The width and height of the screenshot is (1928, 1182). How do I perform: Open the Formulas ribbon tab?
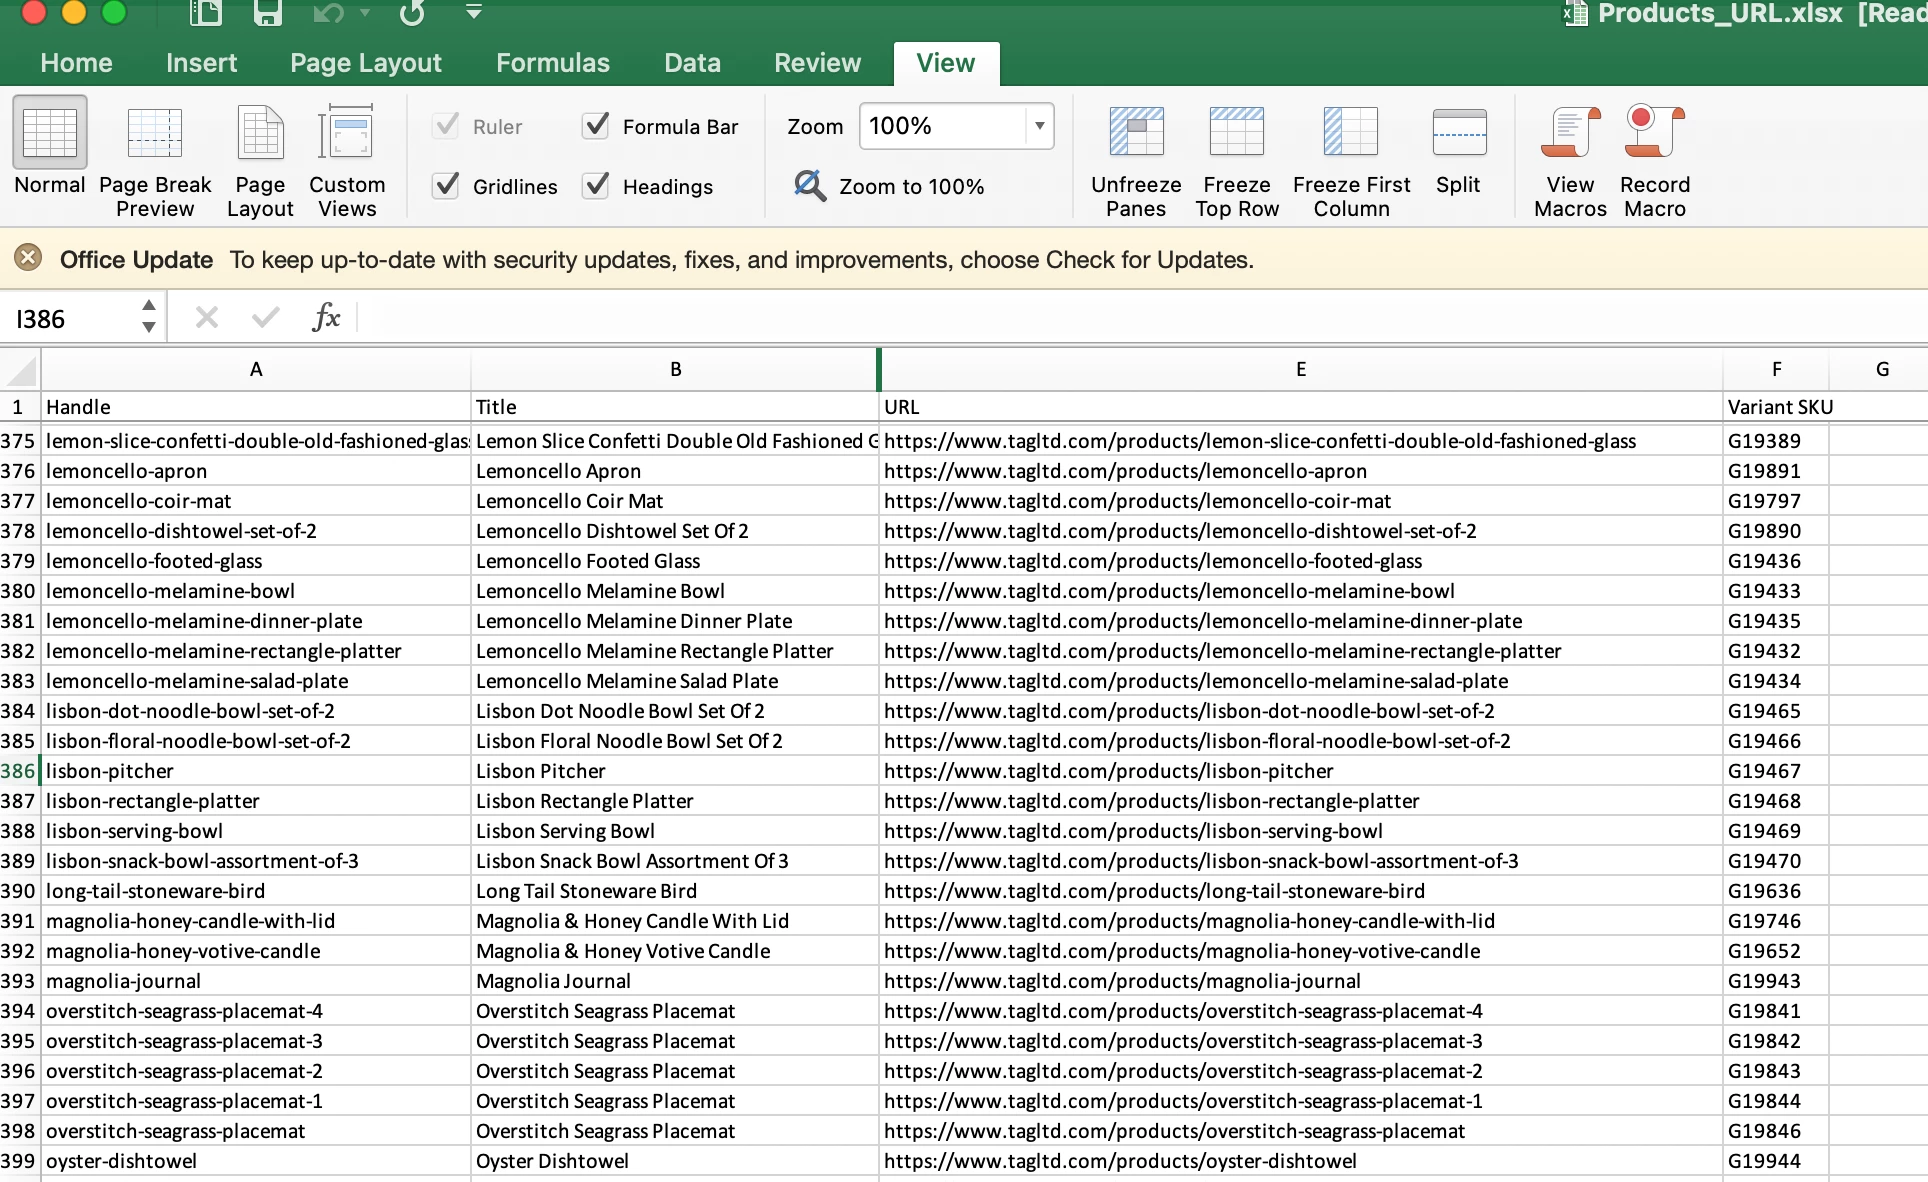pyautogui.click(x=552, y=63)
